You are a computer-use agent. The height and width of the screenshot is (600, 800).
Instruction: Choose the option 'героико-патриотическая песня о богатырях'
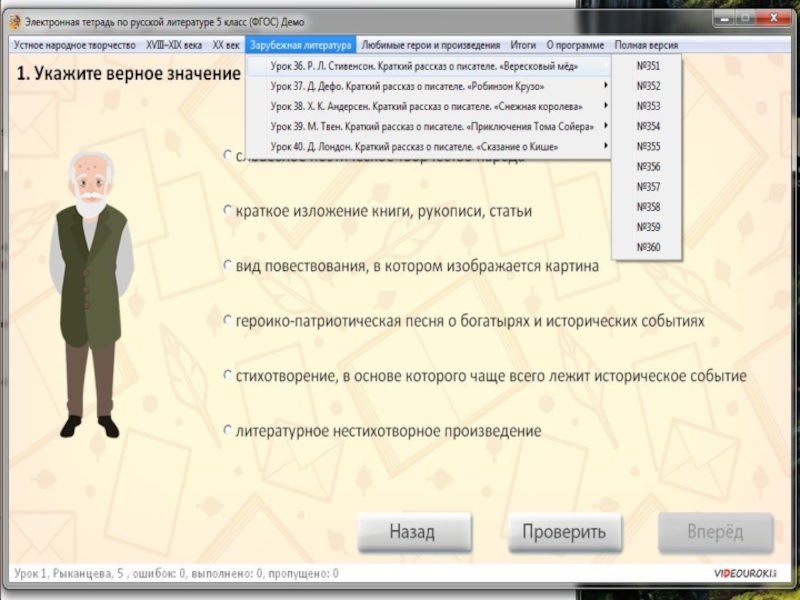(x=228, y=321)
